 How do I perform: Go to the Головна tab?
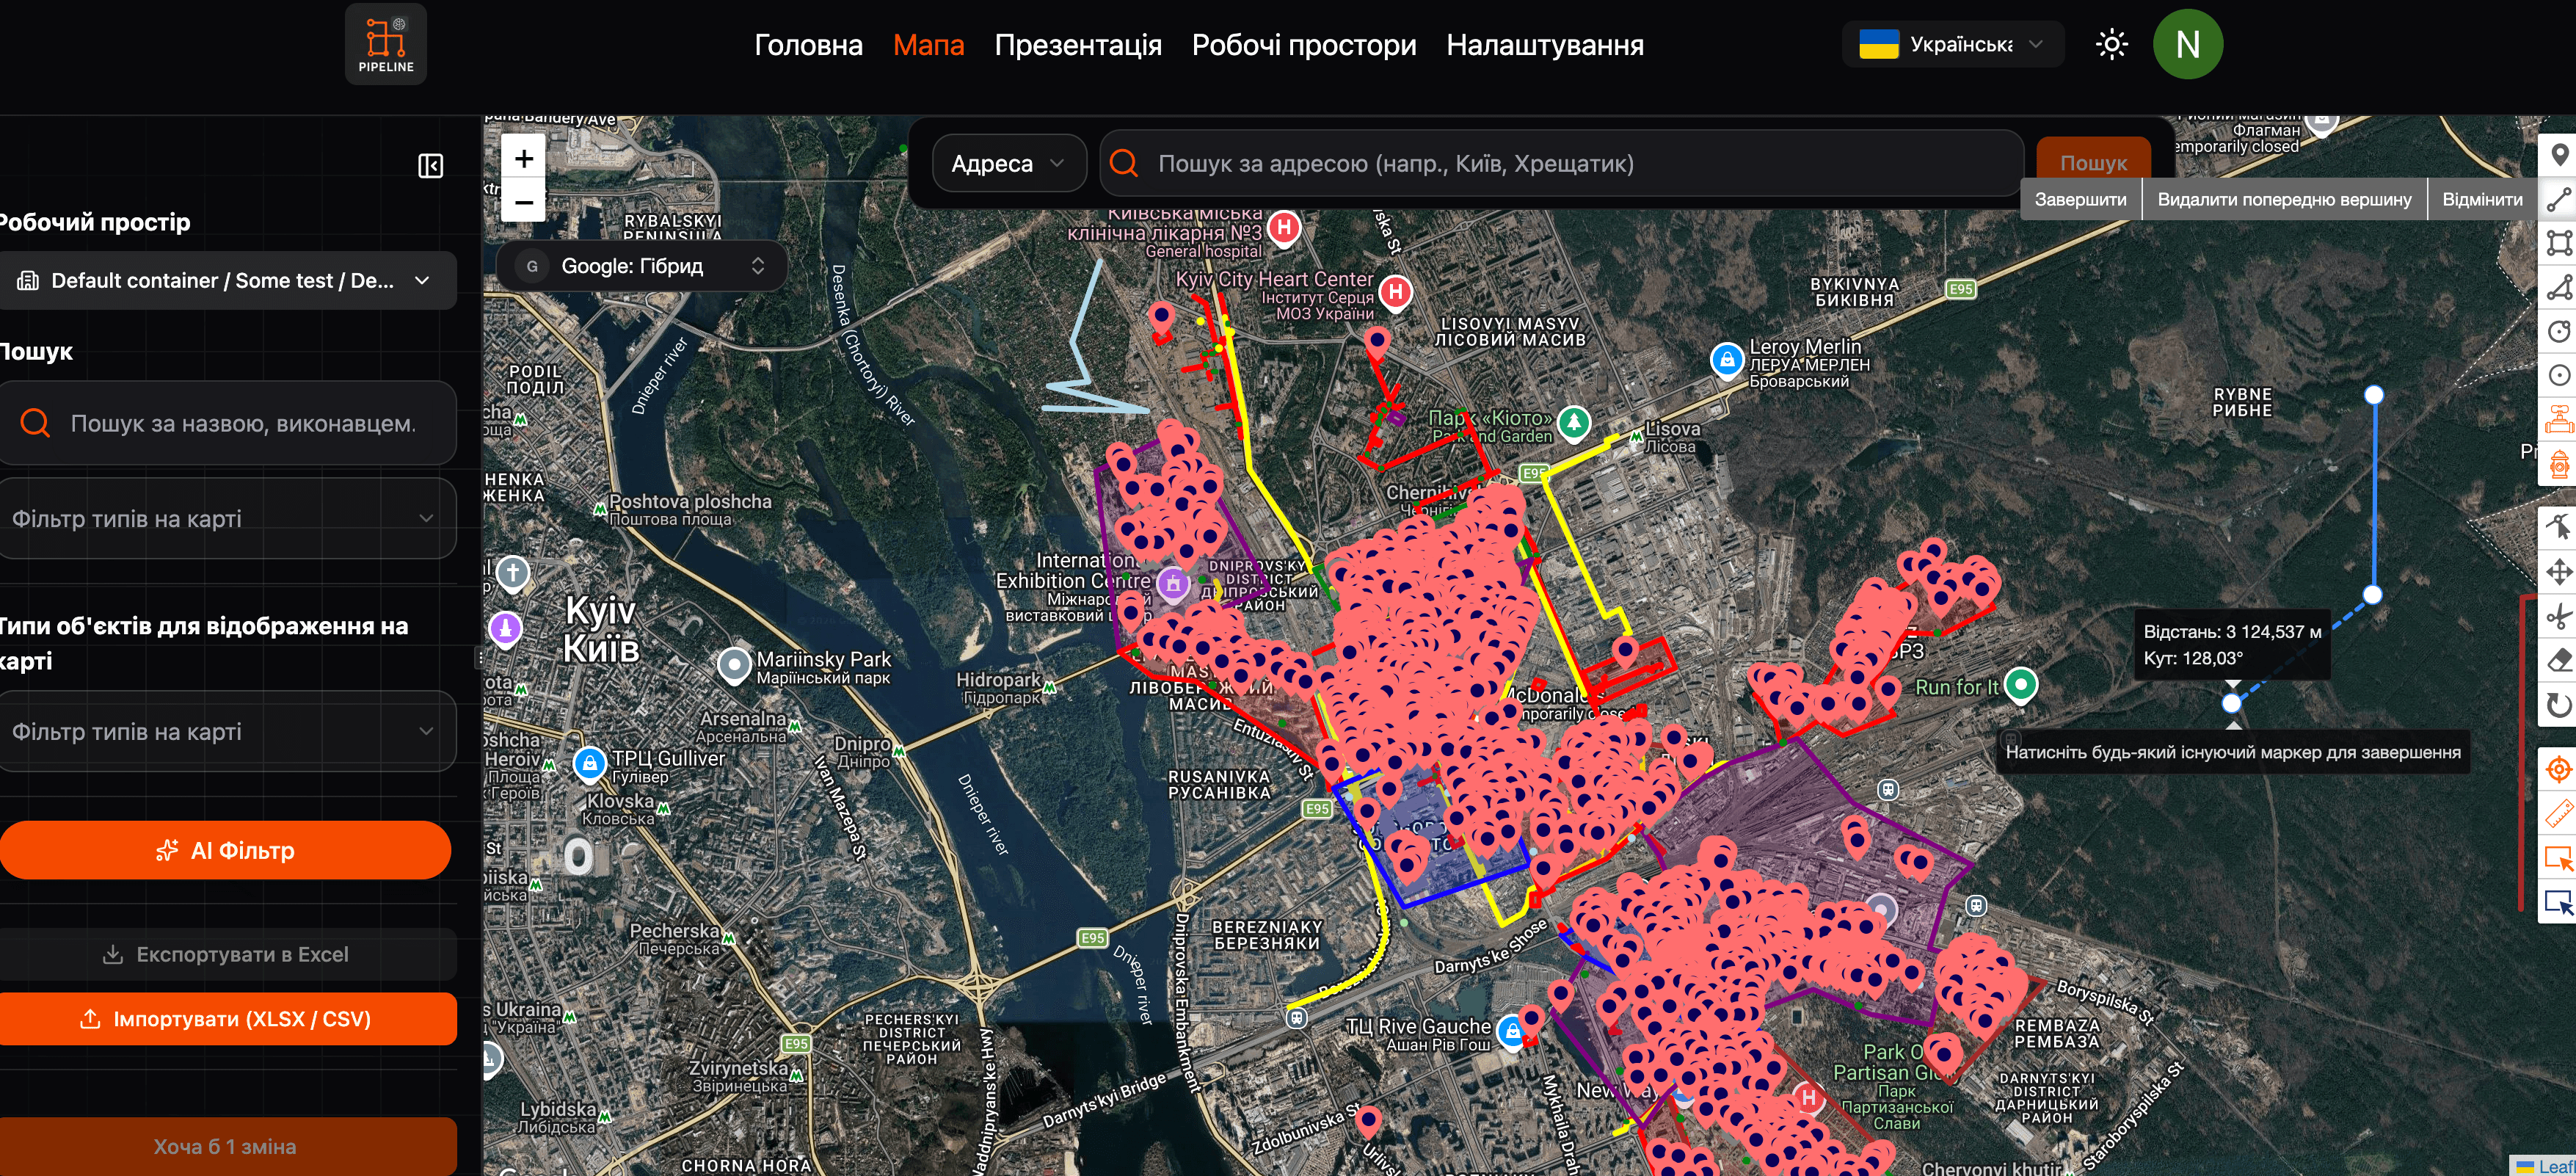(x=808, y=45)
